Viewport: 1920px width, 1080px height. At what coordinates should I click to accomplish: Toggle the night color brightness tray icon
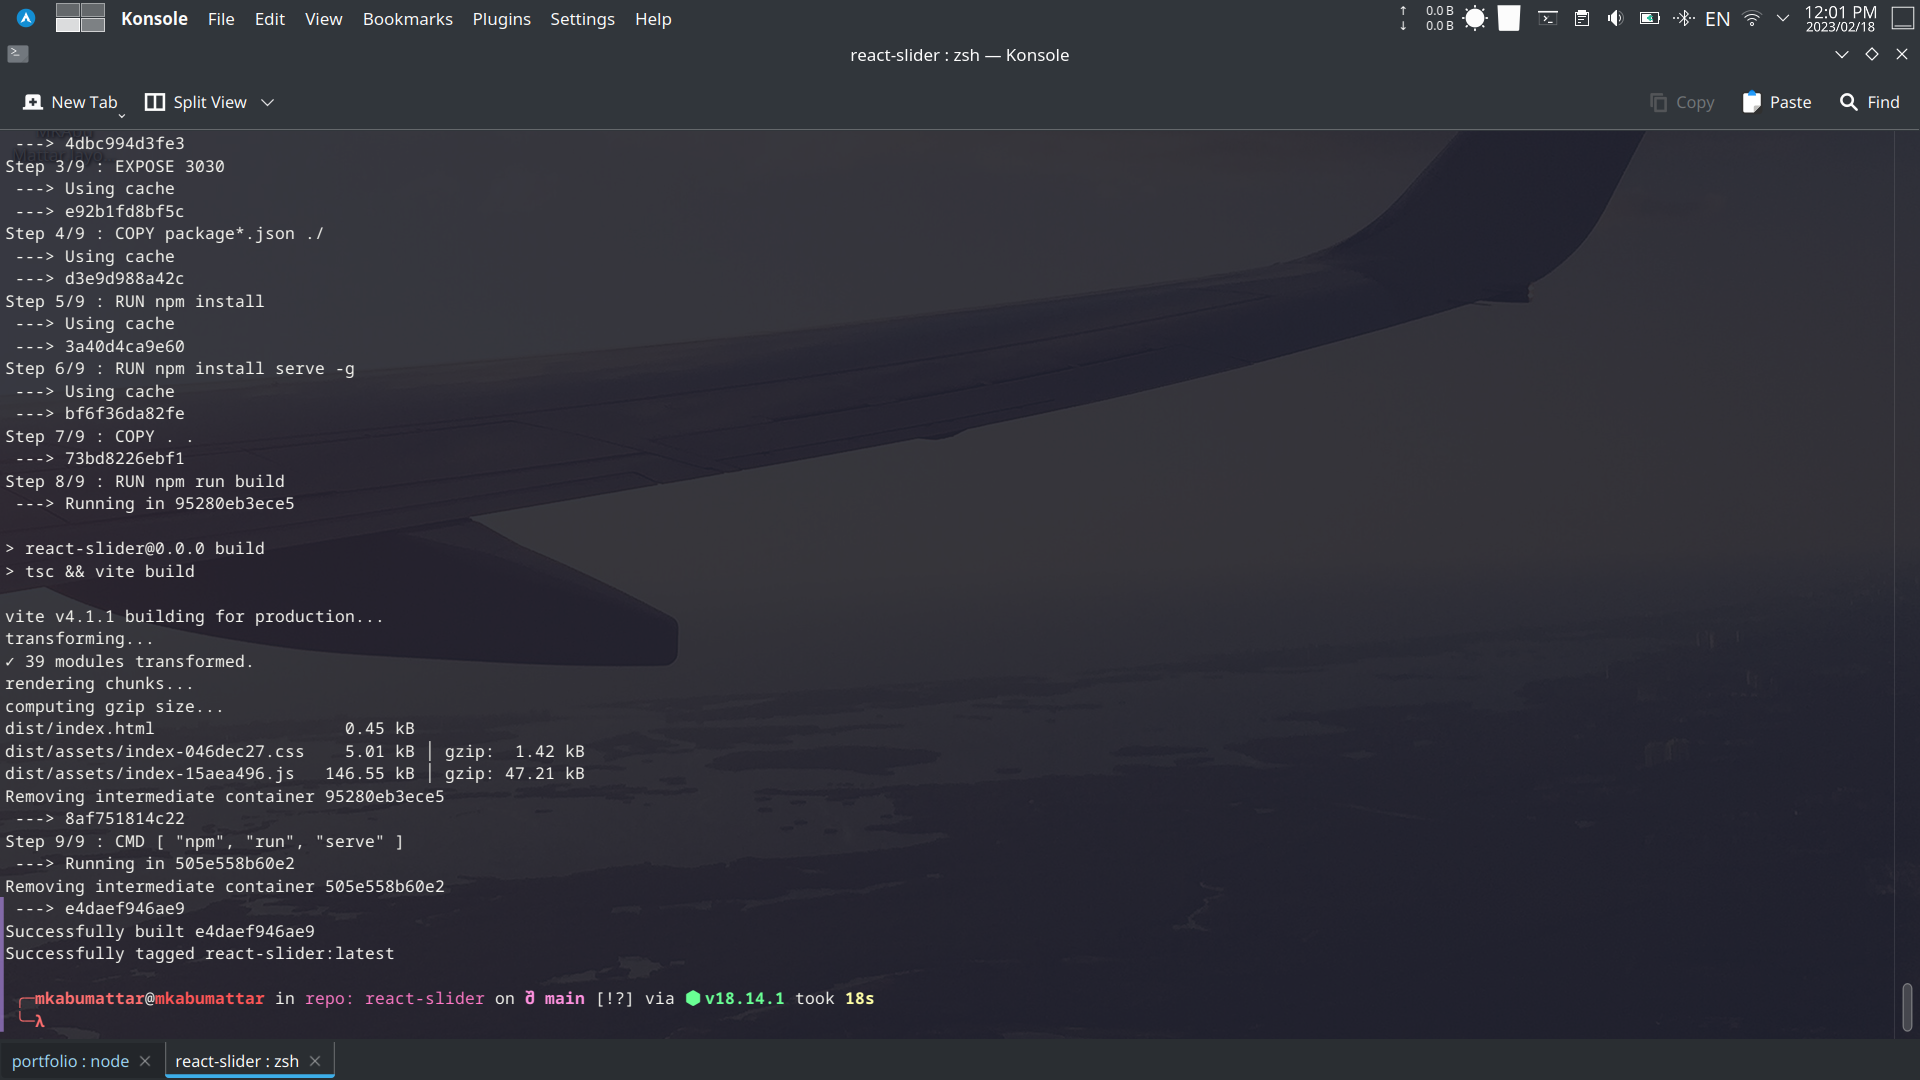[x=1474, y=18]
